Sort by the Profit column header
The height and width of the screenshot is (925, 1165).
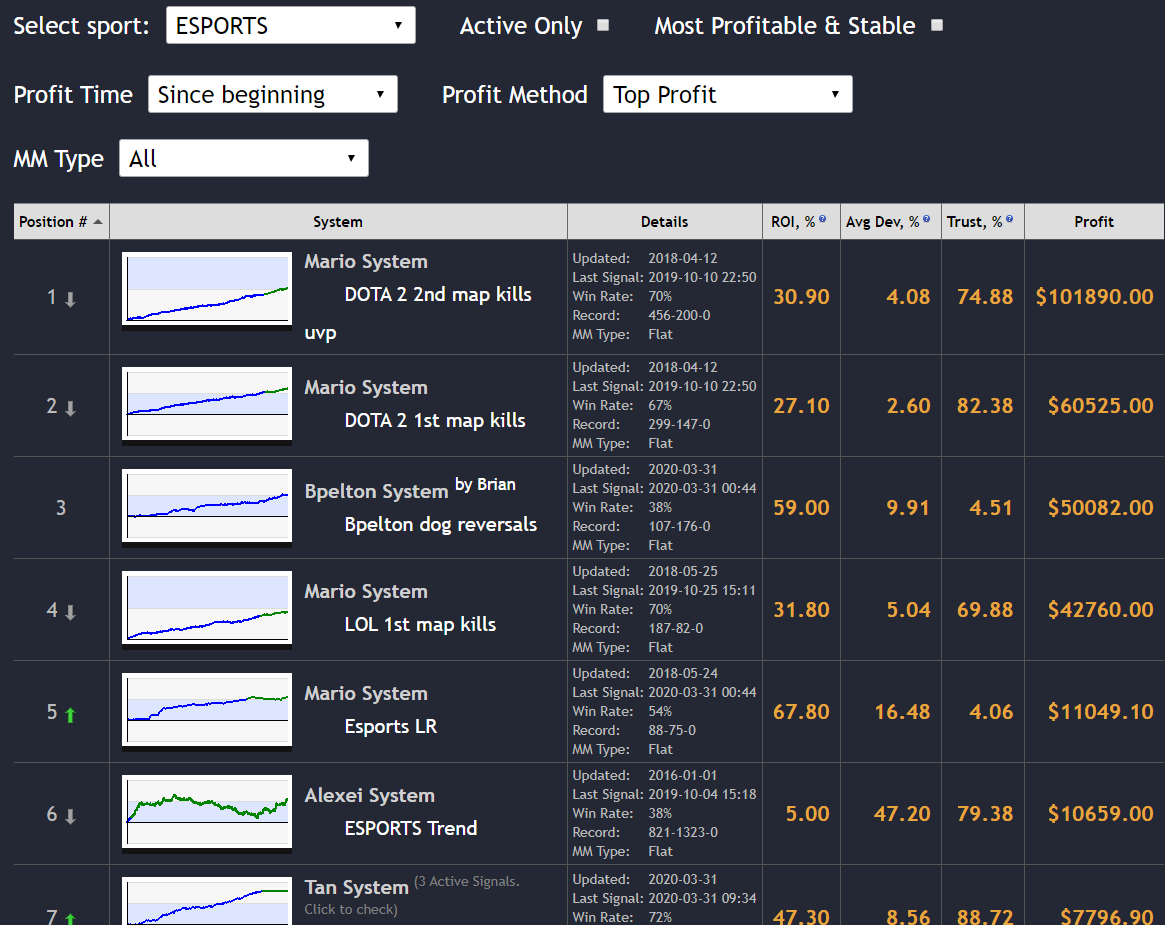coord(1094,221)
